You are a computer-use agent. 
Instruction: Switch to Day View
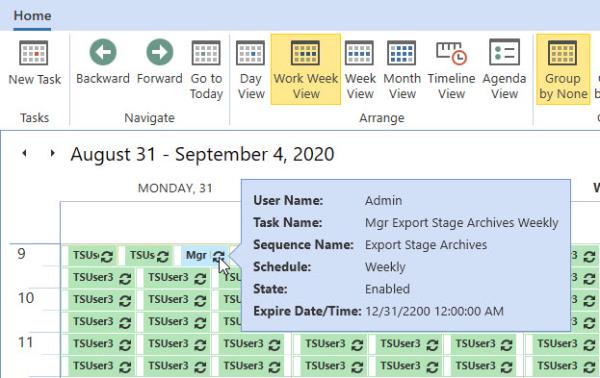tap(250, 53)
